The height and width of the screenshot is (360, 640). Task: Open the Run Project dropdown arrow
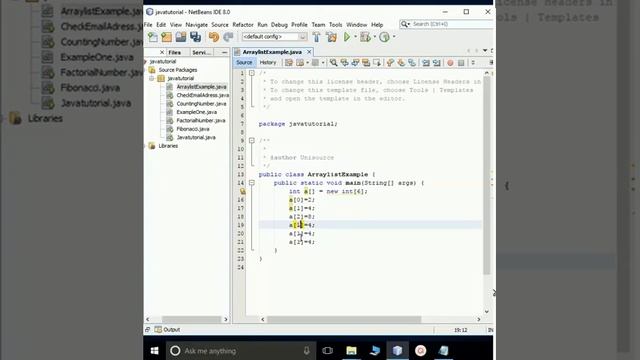[355, 37]
